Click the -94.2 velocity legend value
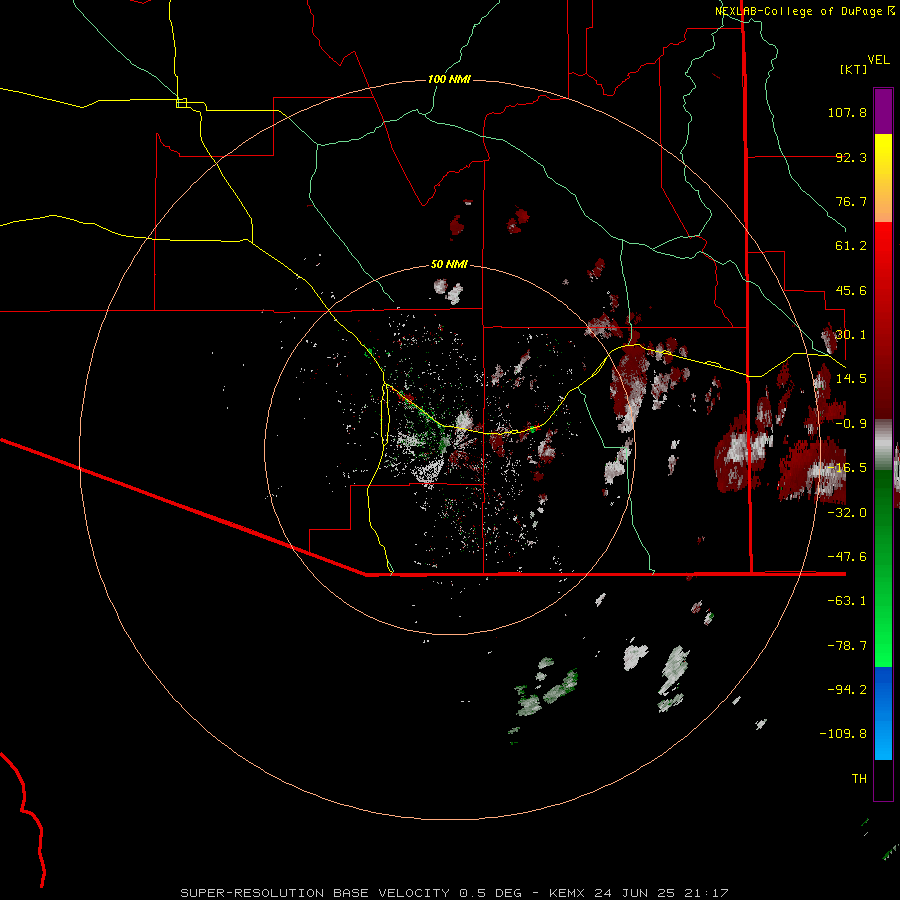Screen dimensions: 900x900 tap(847, 690)
